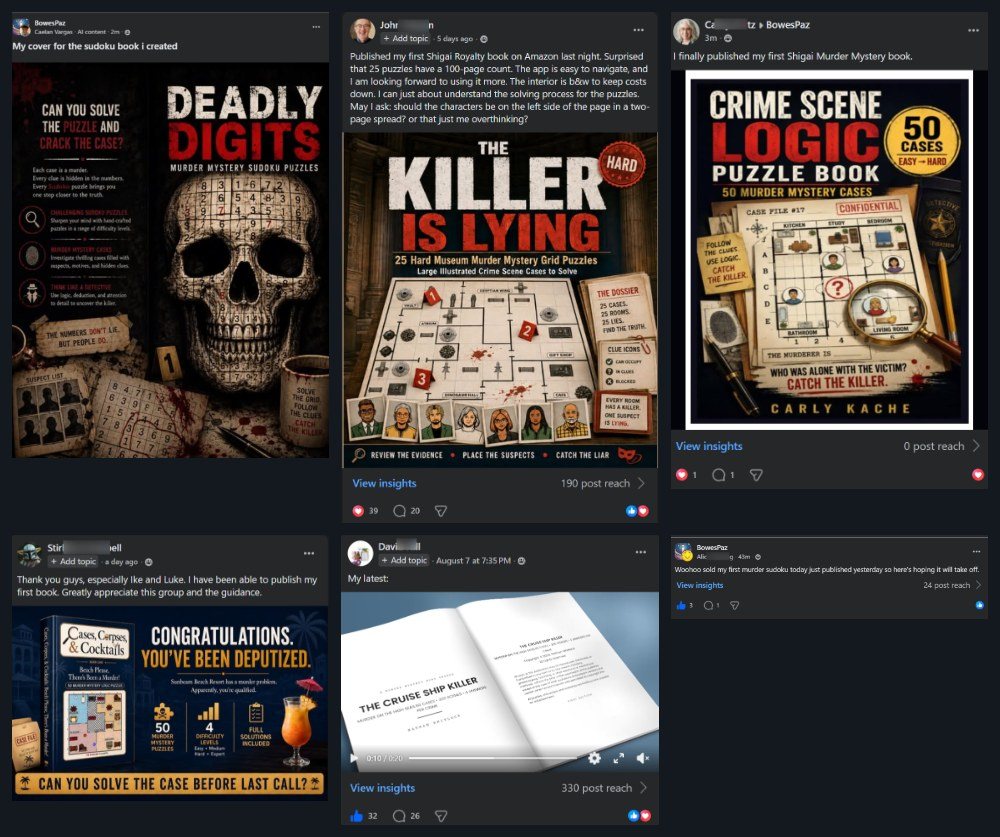
Task: Unmute the Cruise Ship Killer video
Action: 643,758
